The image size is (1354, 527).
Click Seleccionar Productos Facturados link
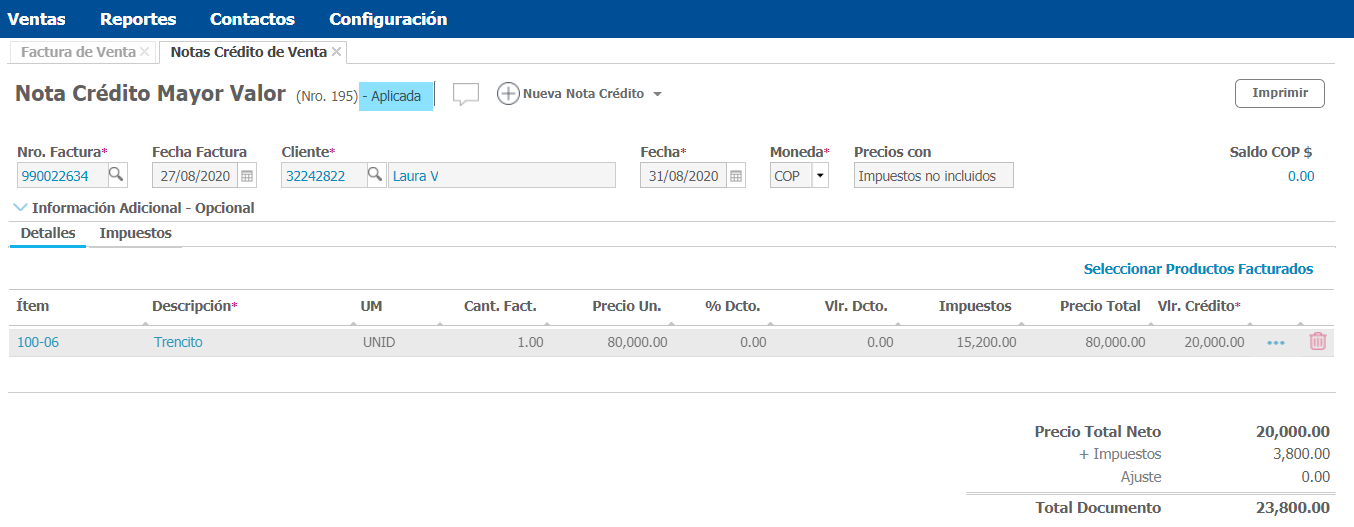click(1198, 269)
